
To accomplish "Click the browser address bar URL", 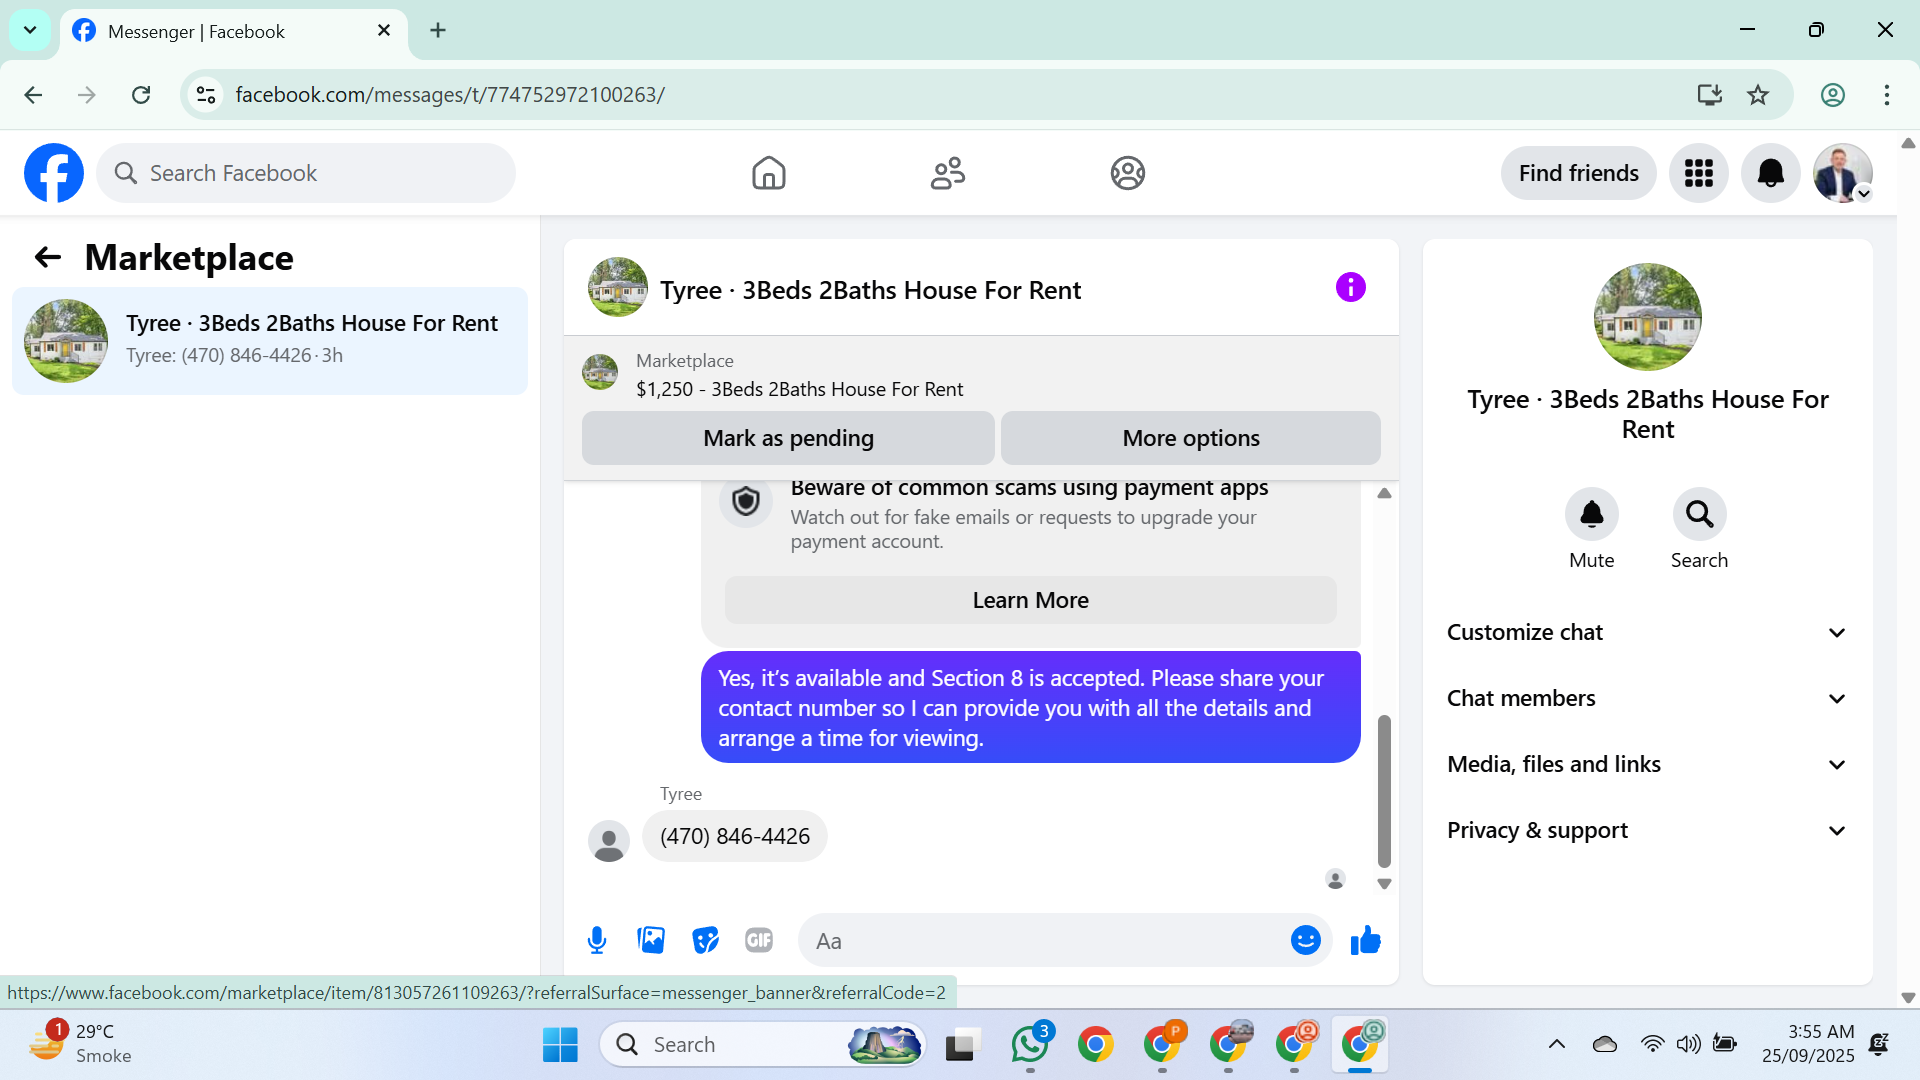I will pyautogui.click(x=450, y=95).
